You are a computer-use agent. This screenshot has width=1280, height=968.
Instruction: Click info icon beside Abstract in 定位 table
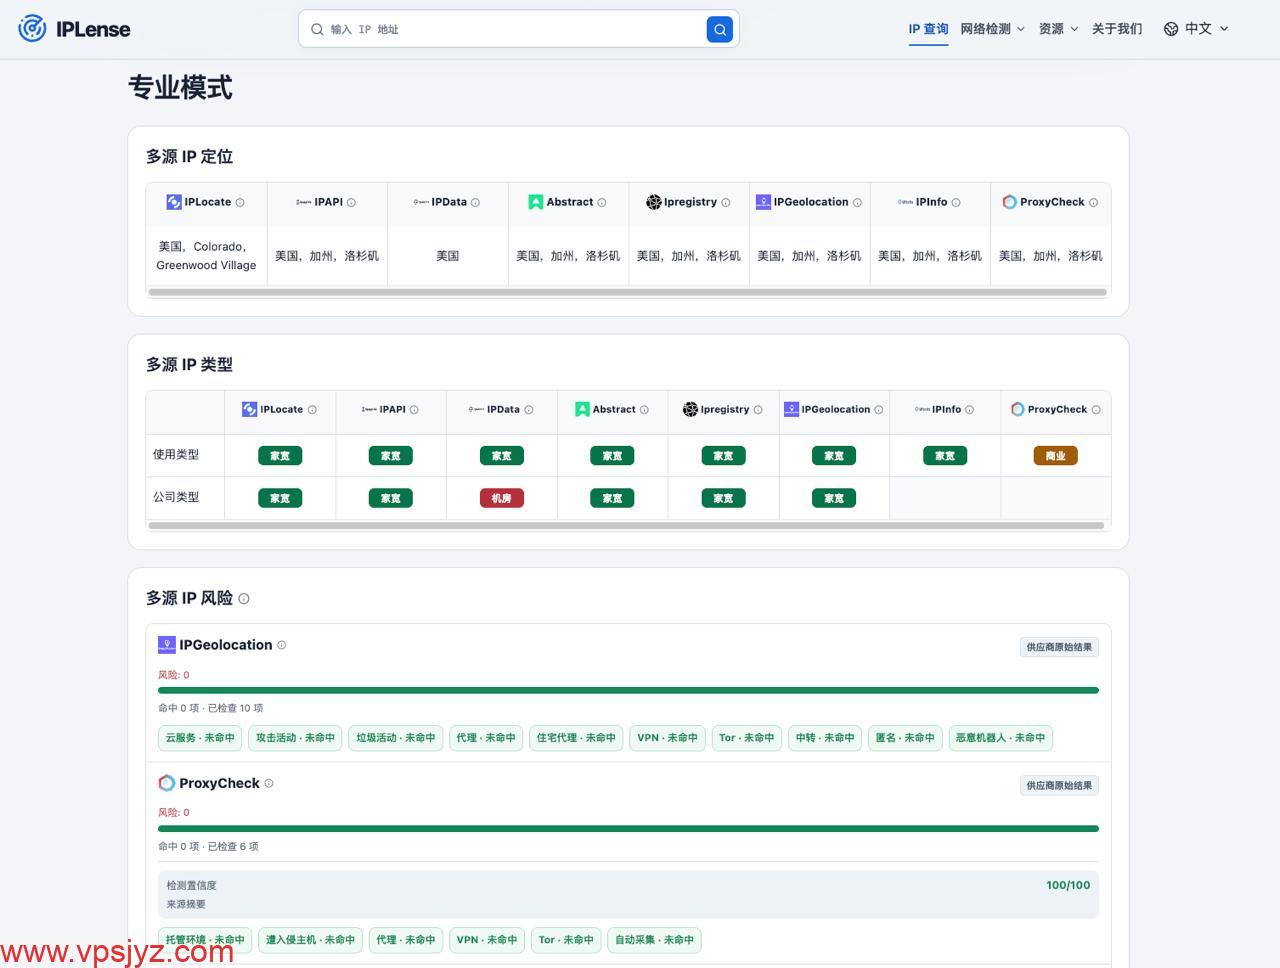(x=601, y=203)
